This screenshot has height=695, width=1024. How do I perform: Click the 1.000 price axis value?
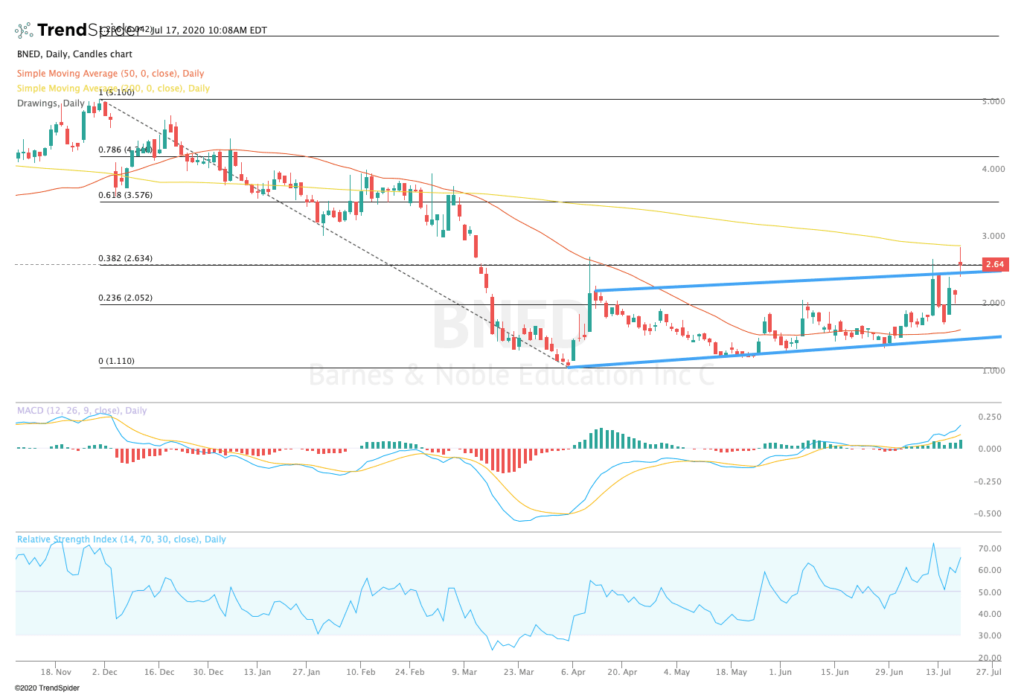(993, 370)
